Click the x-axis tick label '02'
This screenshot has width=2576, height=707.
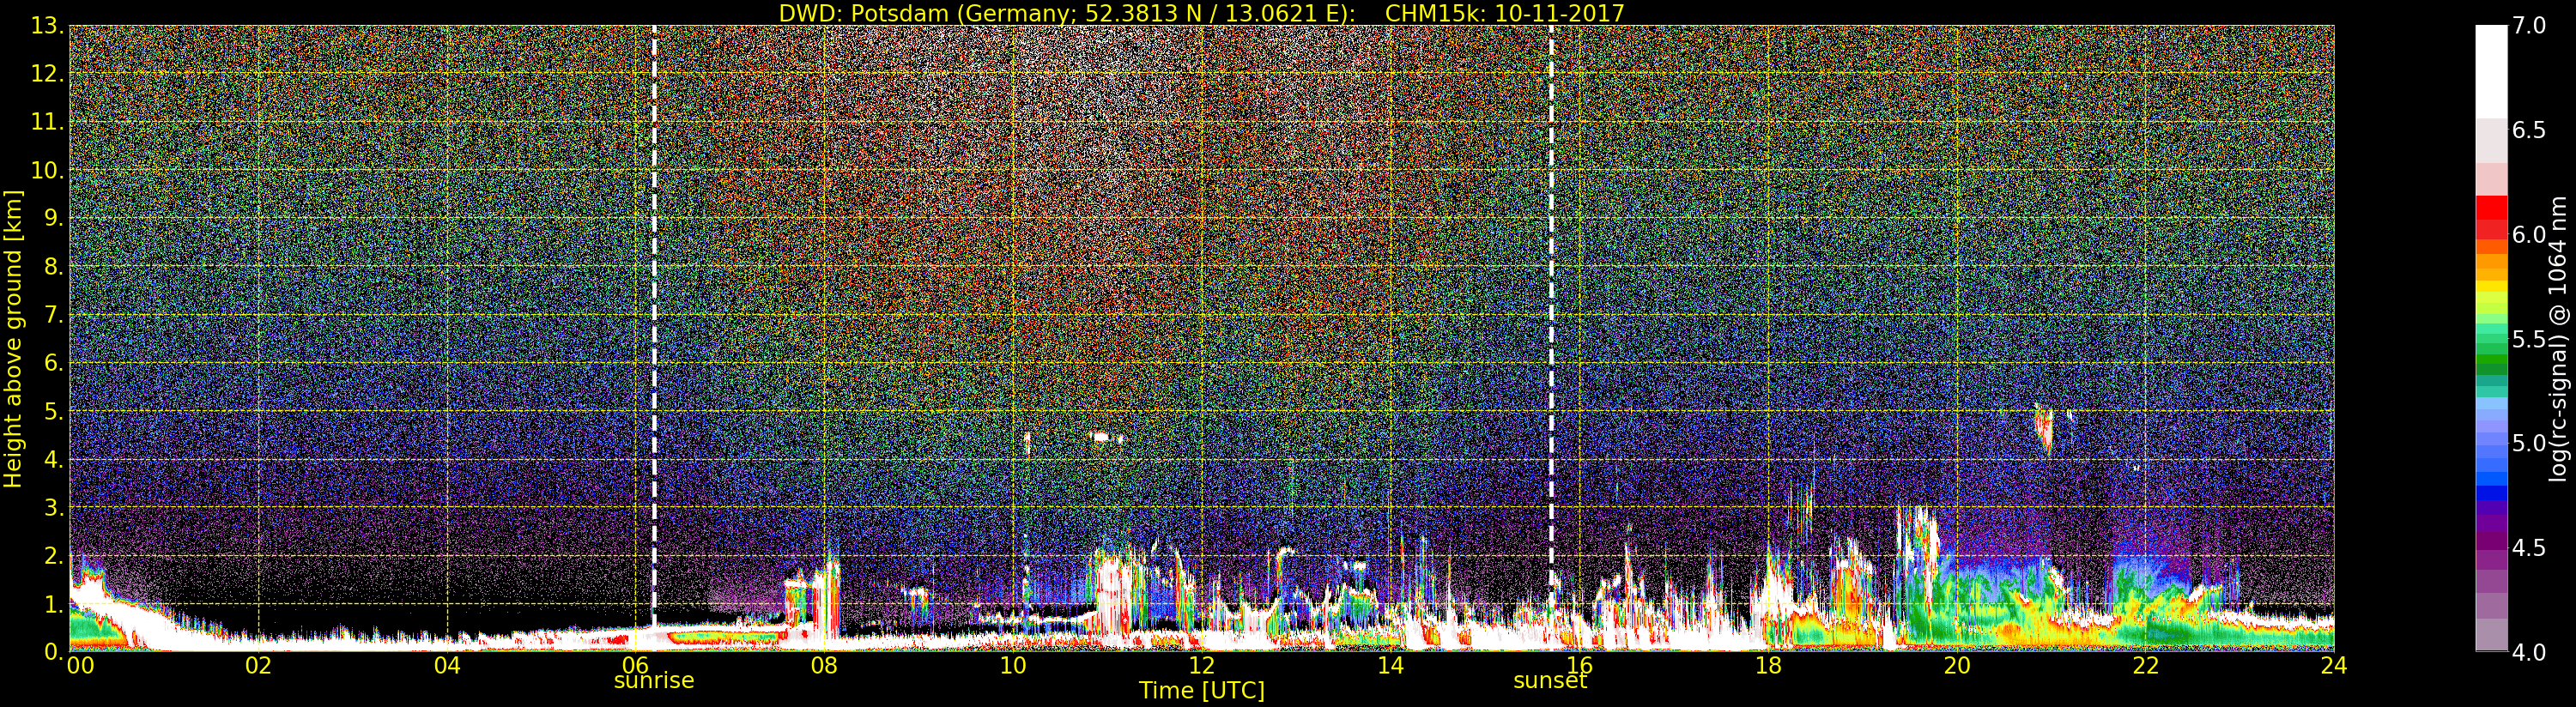click(x=258, y=665)
